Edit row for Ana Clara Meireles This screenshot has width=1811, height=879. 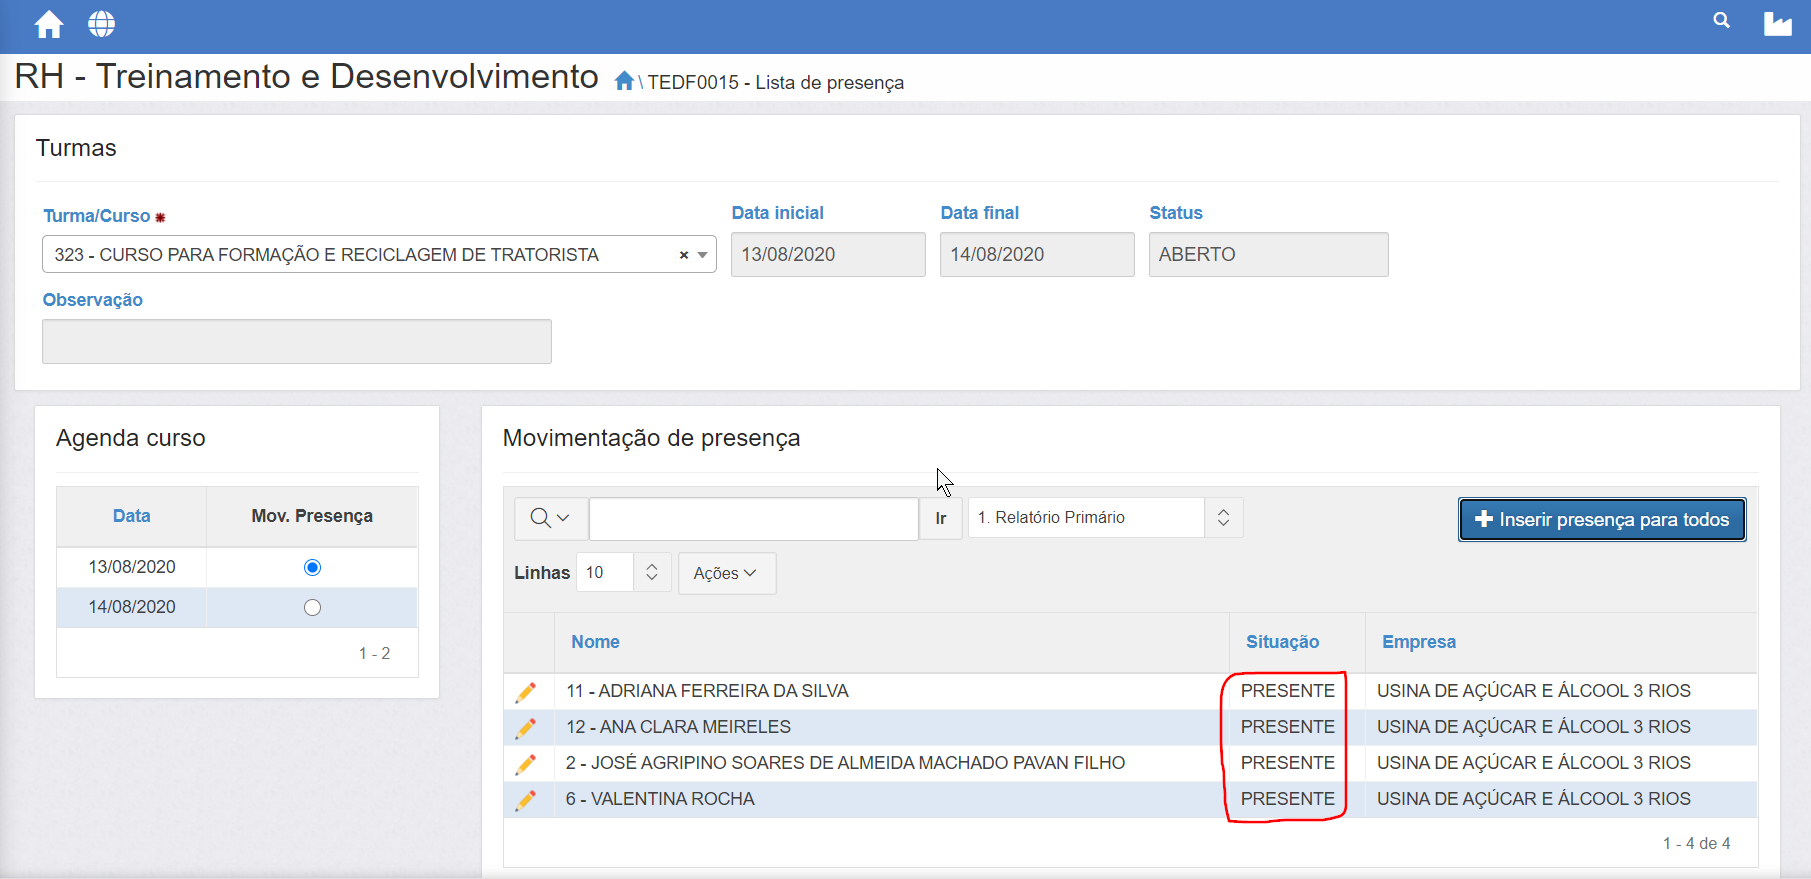tap(526, 727)
